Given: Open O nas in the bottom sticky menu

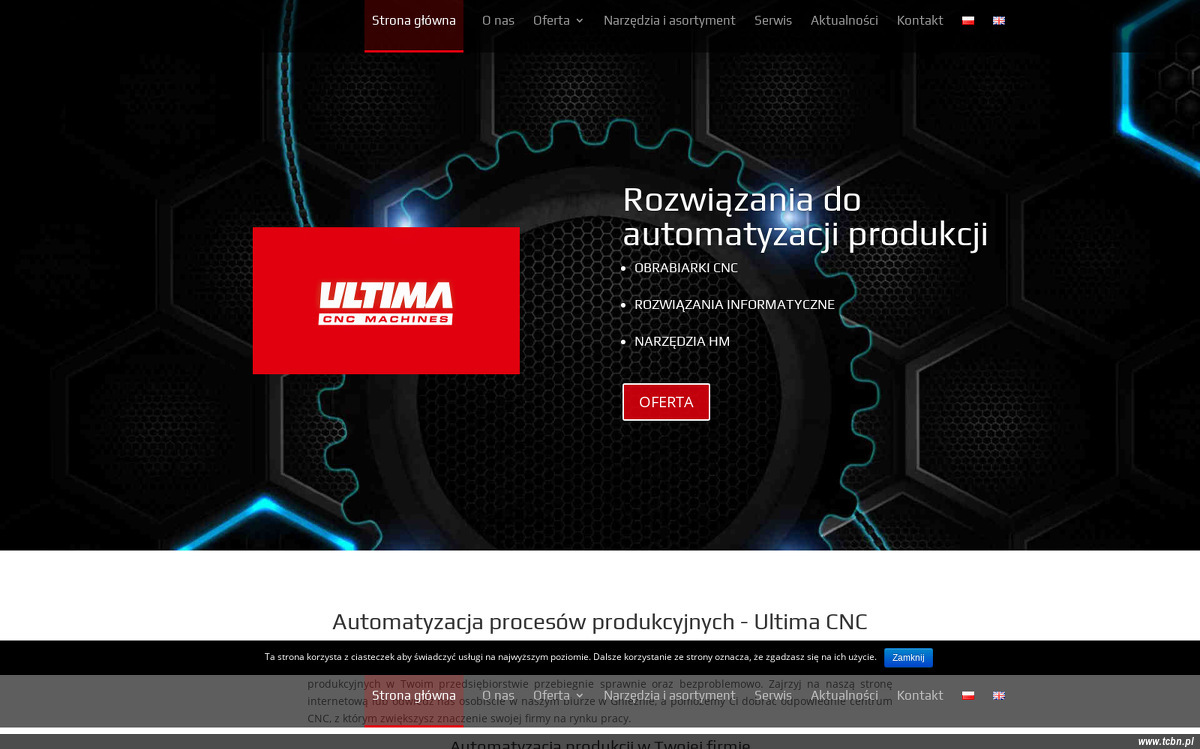Looking at the screenshot, I should 498,695.
